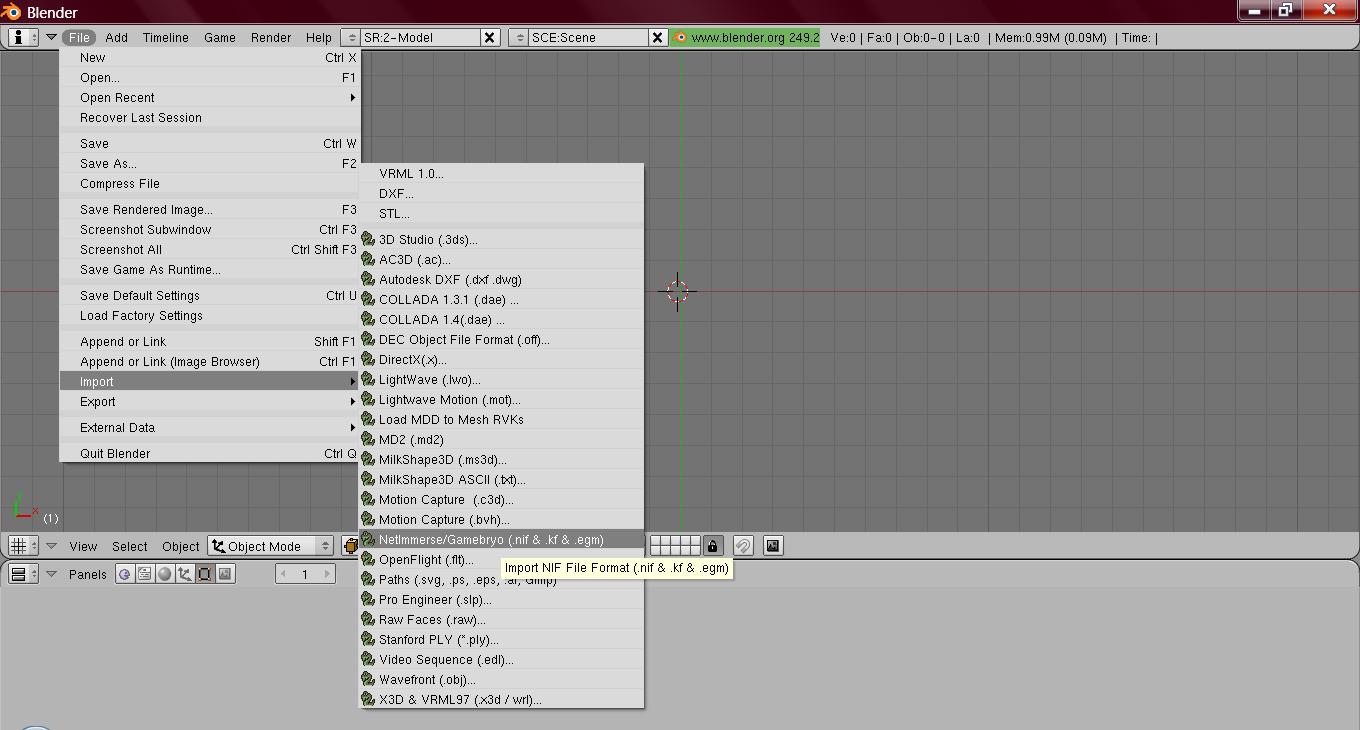Image resolution: width=1360 pixels, height=730 pixels.
Task: Toggle the layer lock padlock button
Action: tap(712, 546)
